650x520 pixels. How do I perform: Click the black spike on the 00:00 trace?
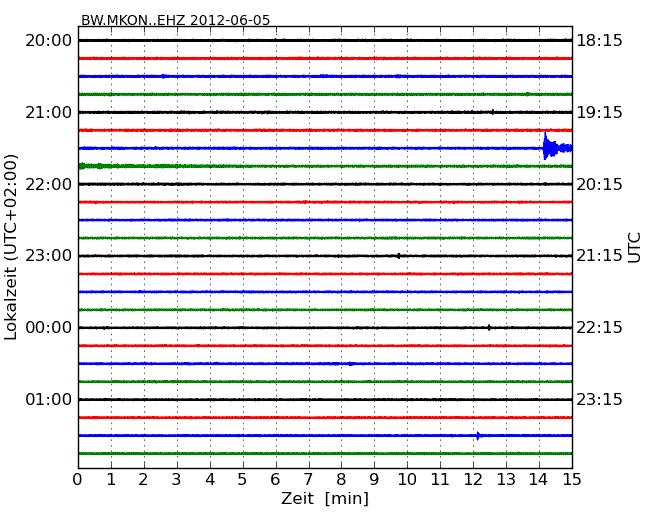489,328
